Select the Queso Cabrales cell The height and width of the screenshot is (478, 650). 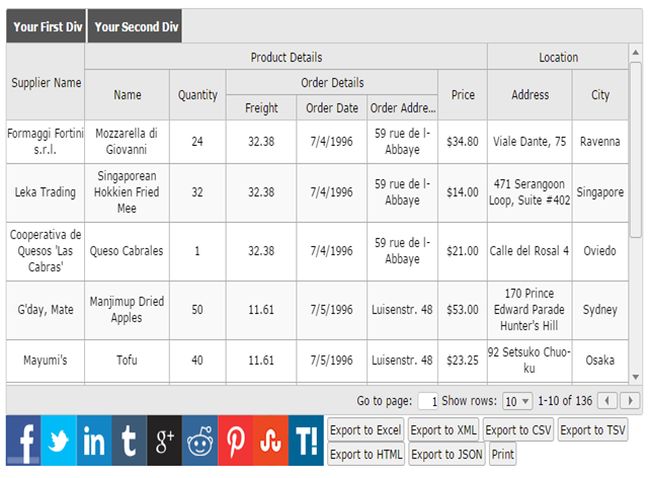coord(127,251)
